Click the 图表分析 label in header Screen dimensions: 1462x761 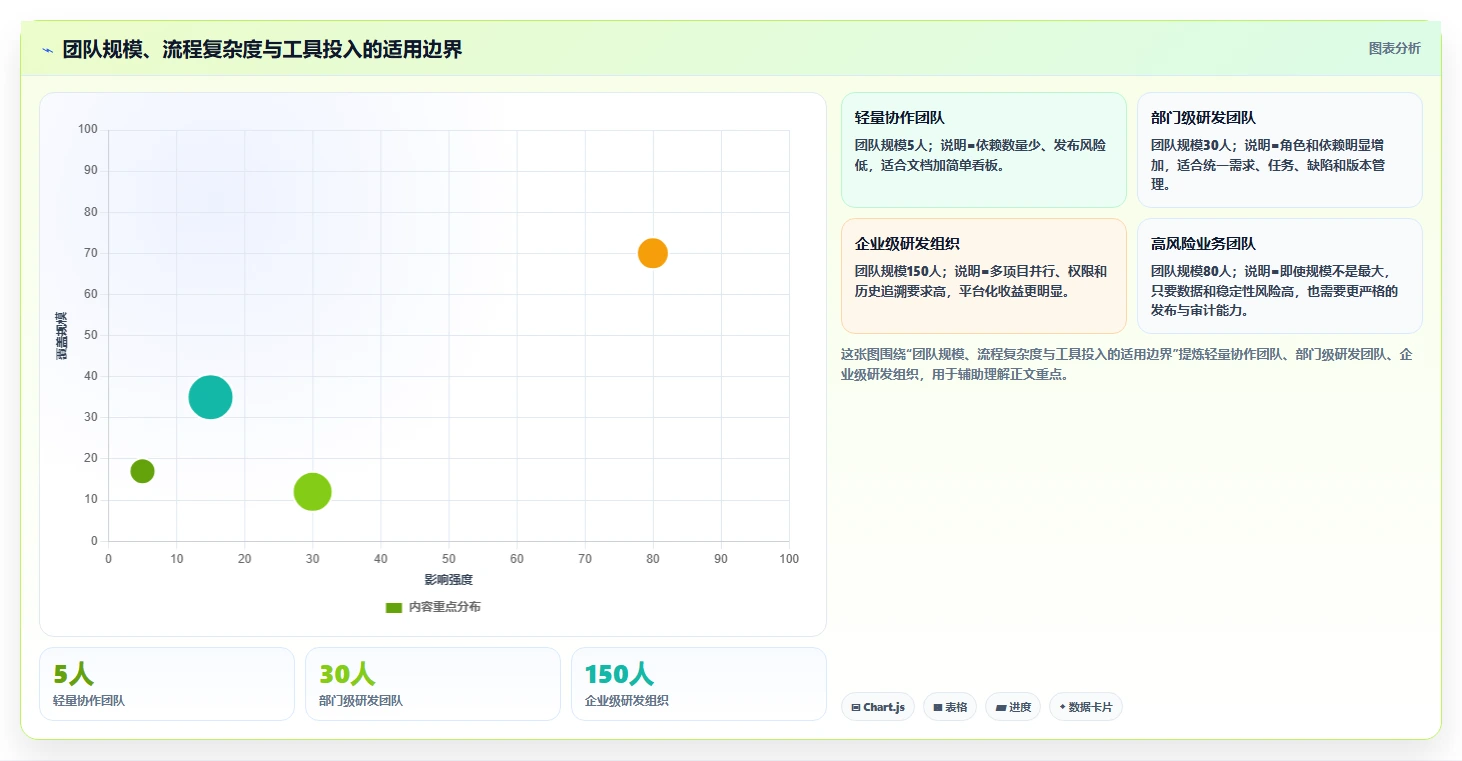tap(1394, 48)
